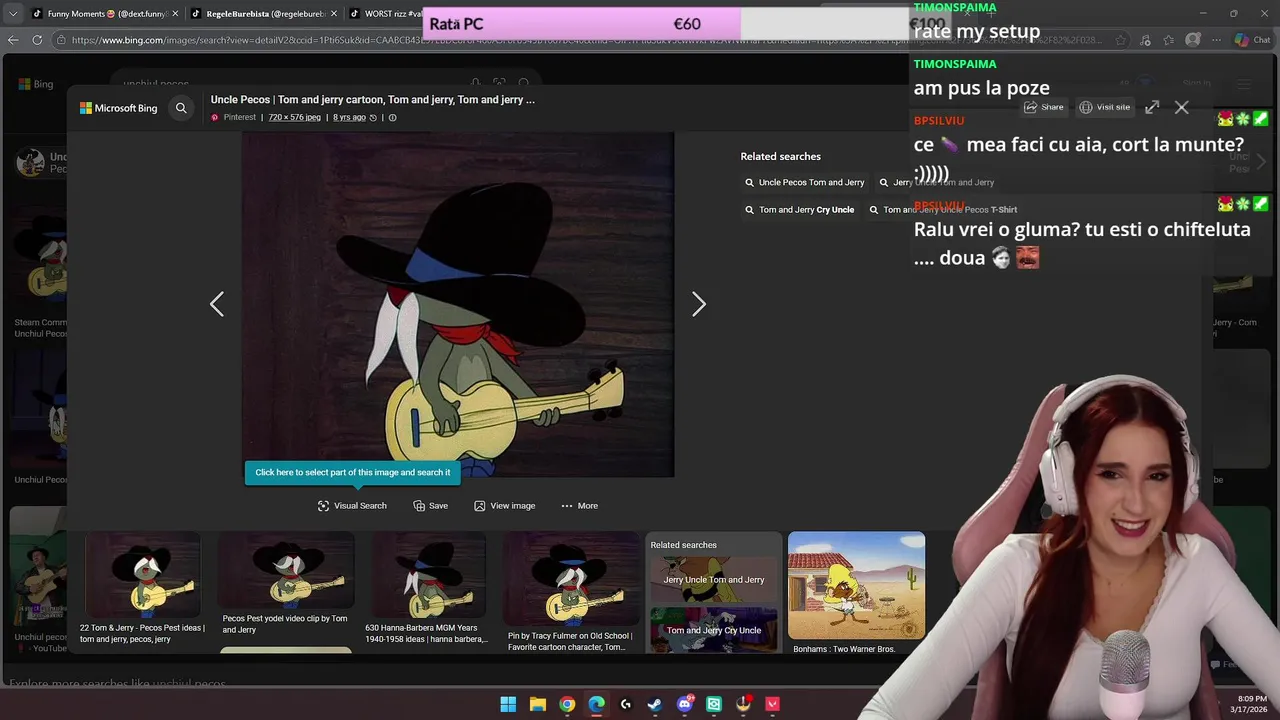This screenshot has width=1280, height=720.
Task: Open Windows Start menu
Action: pos(508,704)
